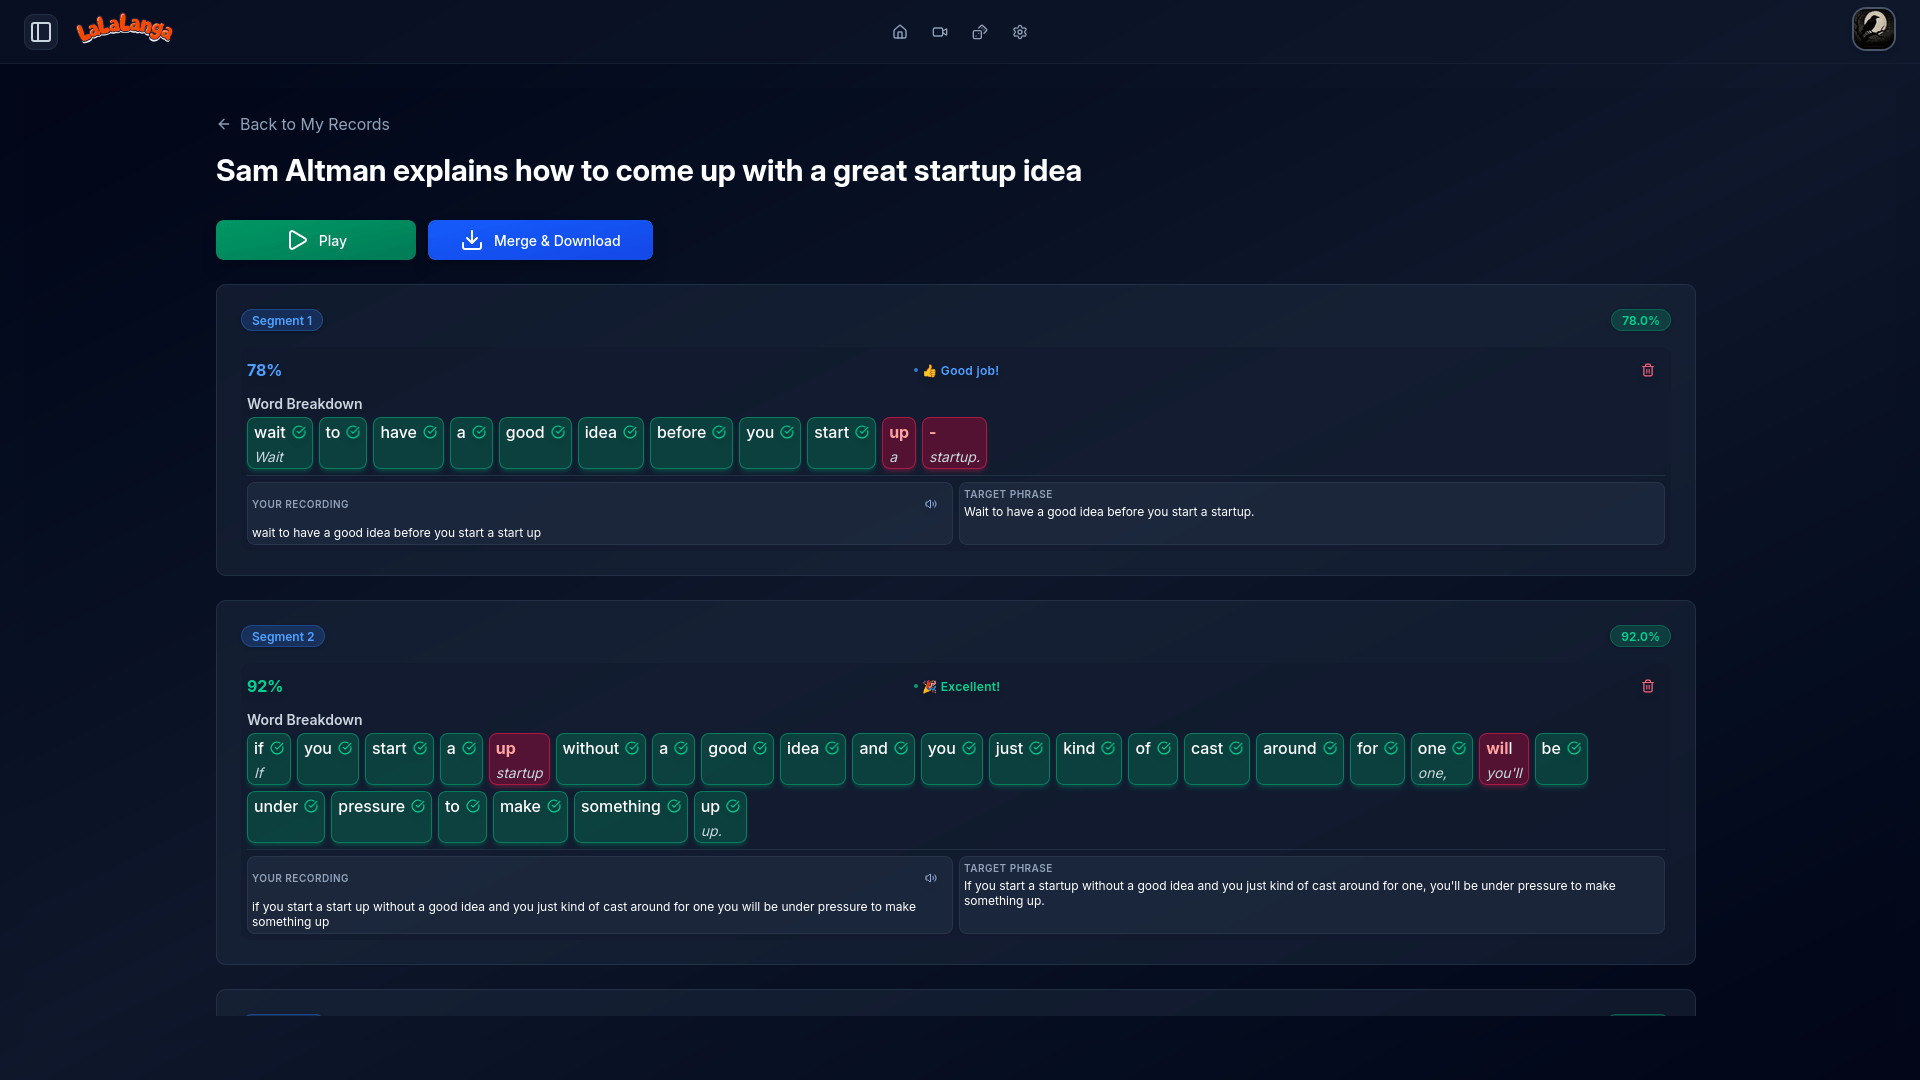Click the mismatched 'will' word chip
The image size is (1920, 1080).
click(x=1503, y=759)
